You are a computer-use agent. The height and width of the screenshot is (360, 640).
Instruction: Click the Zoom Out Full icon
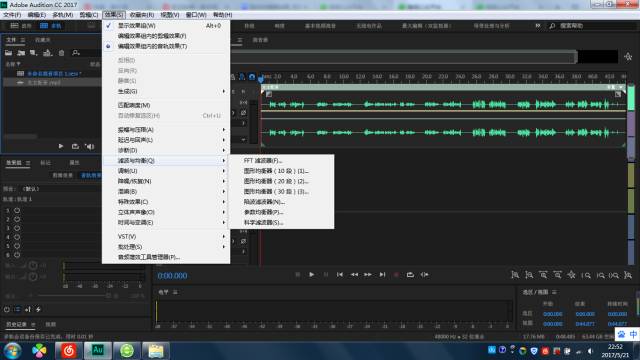[x=571, y=275]
